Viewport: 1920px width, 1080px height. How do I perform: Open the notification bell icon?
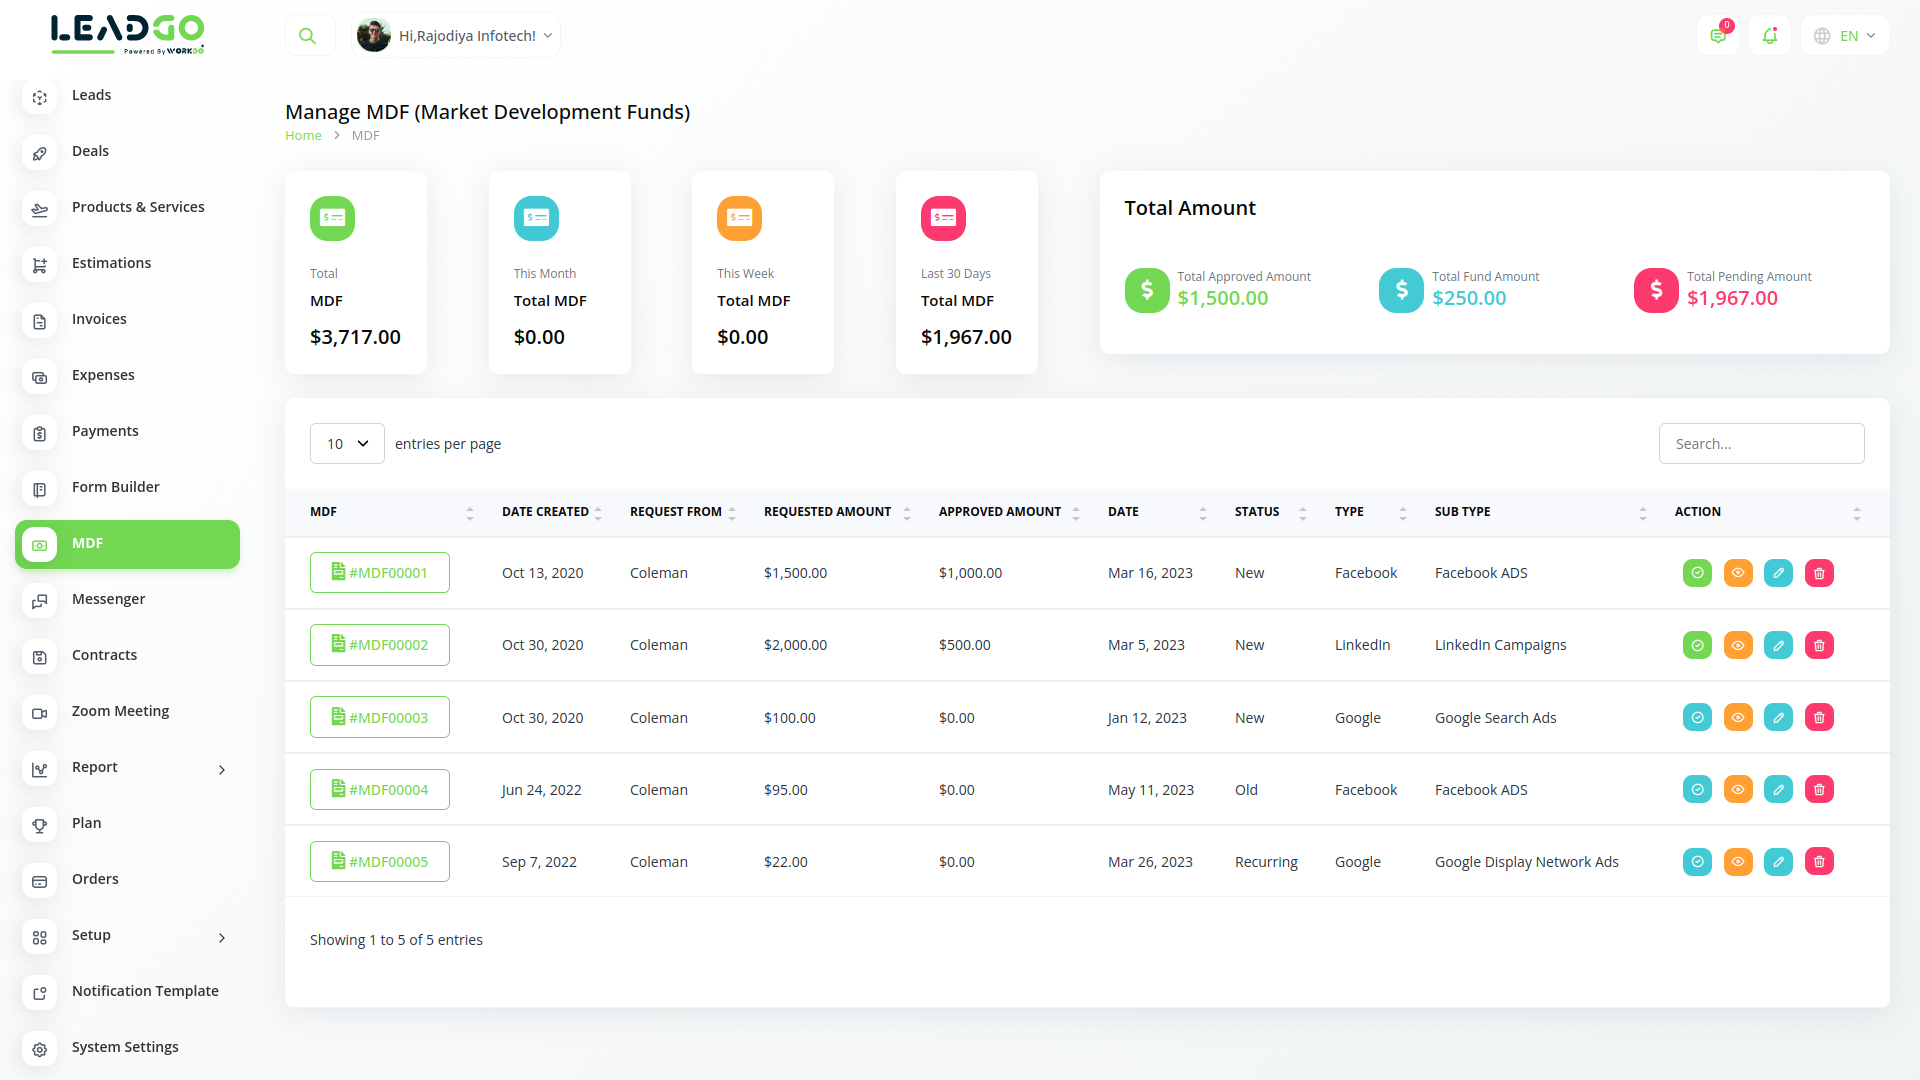1769,36
